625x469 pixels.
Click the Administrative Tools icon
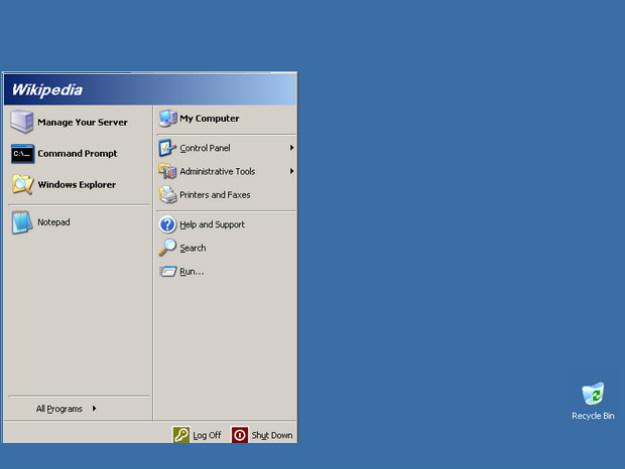167,171
